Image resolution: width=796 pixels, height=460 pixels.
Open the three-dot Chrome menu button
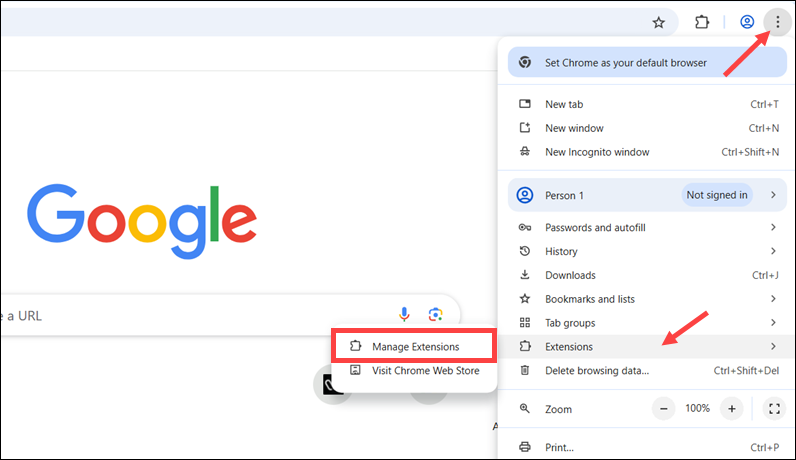pyautogui.click(x=777, y=22)
